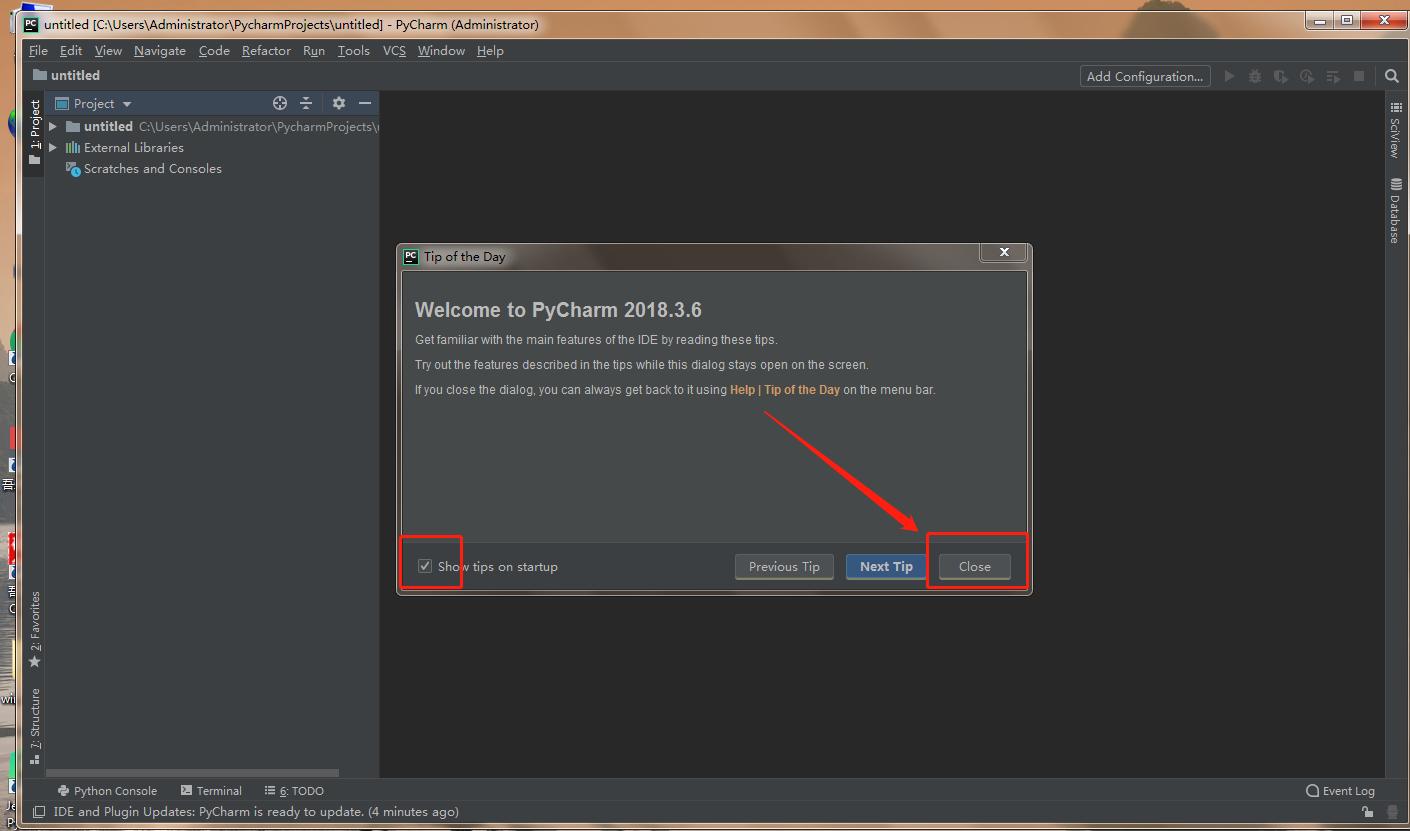This screenshot has height=831, width=1410.
Task: Open the 7: Structure side tab
Action: [x=35, y=725]
